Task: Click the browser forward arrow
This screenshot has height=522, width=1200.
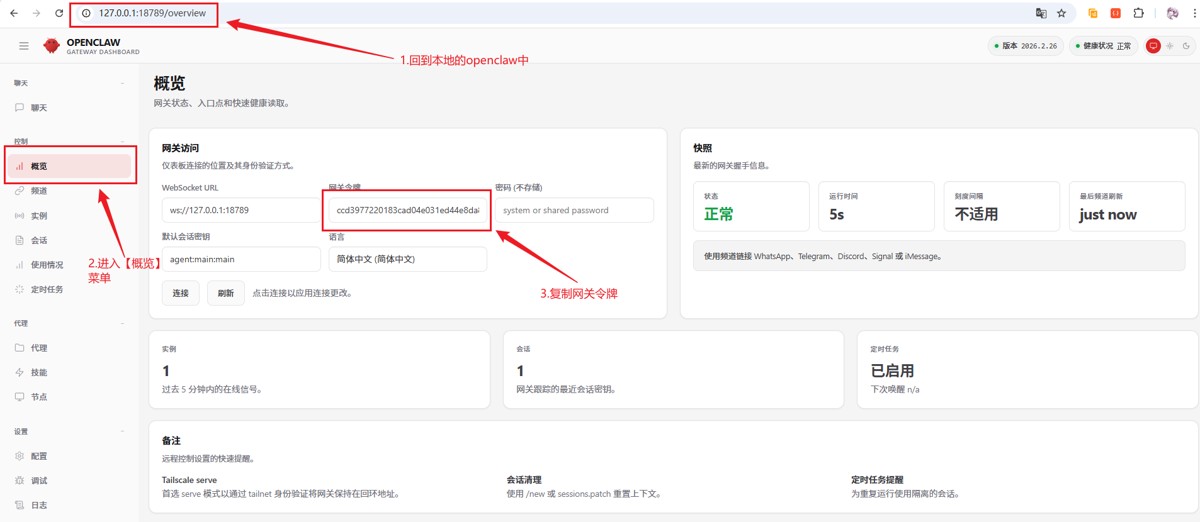Action: pyautogui.click(x=36, y=13)
